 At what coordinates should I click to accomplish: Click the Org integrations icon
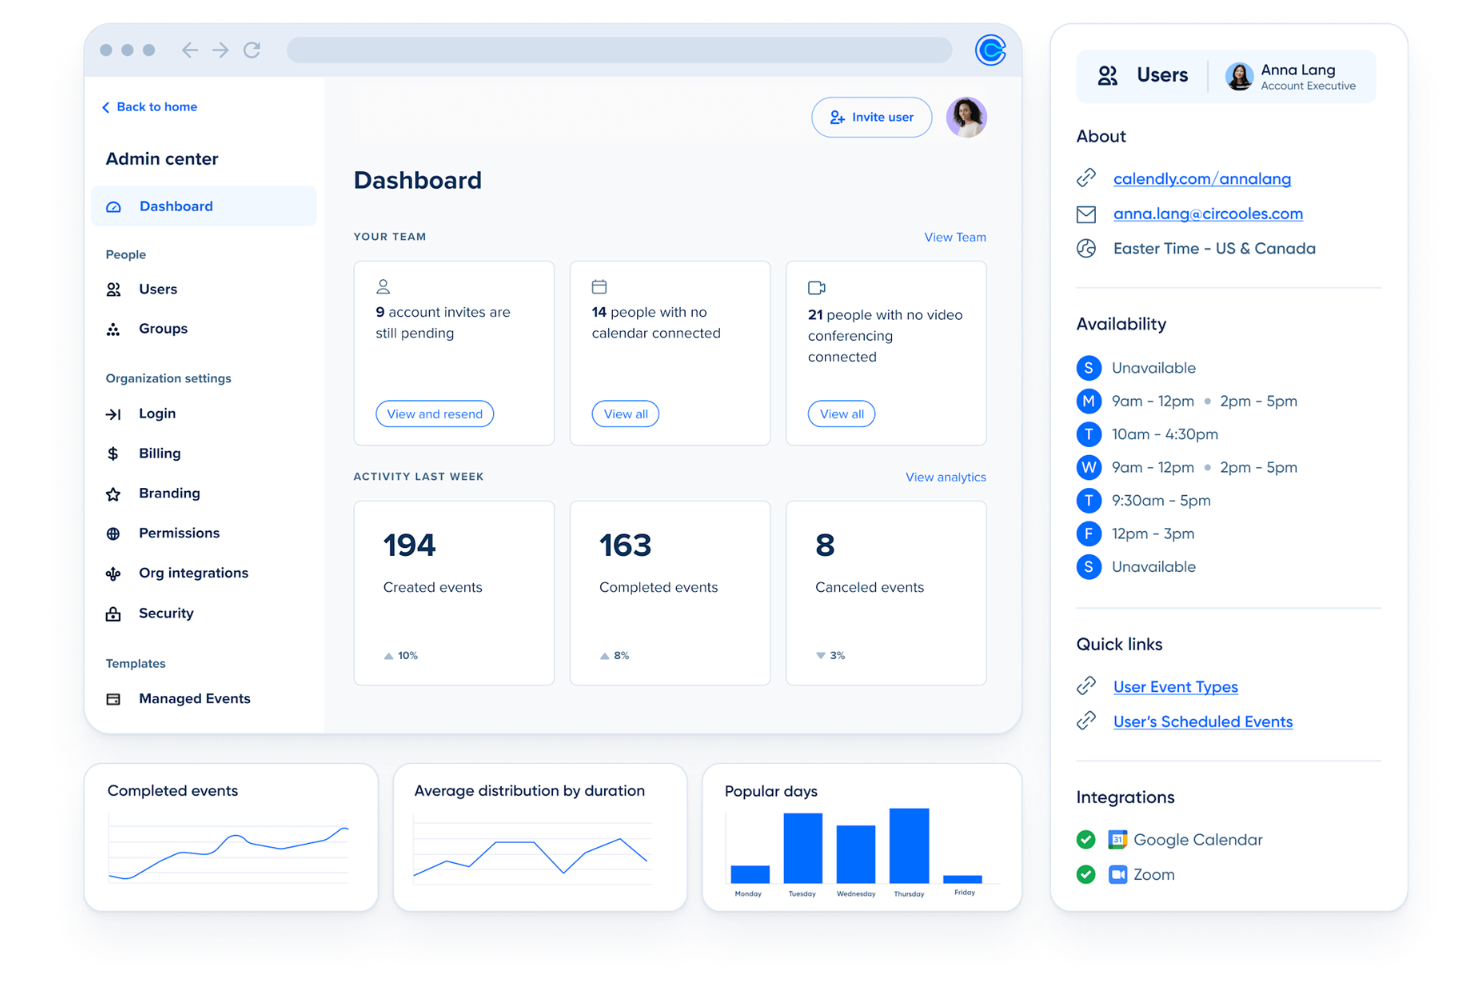(x=112, y=573)
